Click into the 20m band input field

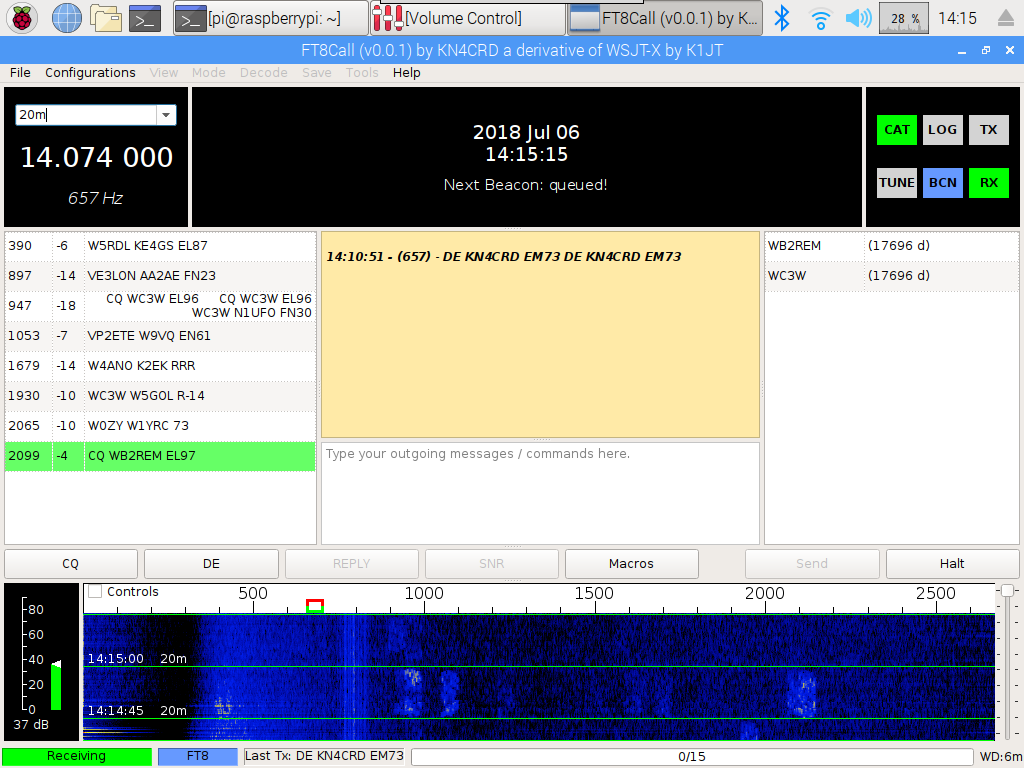86,115
